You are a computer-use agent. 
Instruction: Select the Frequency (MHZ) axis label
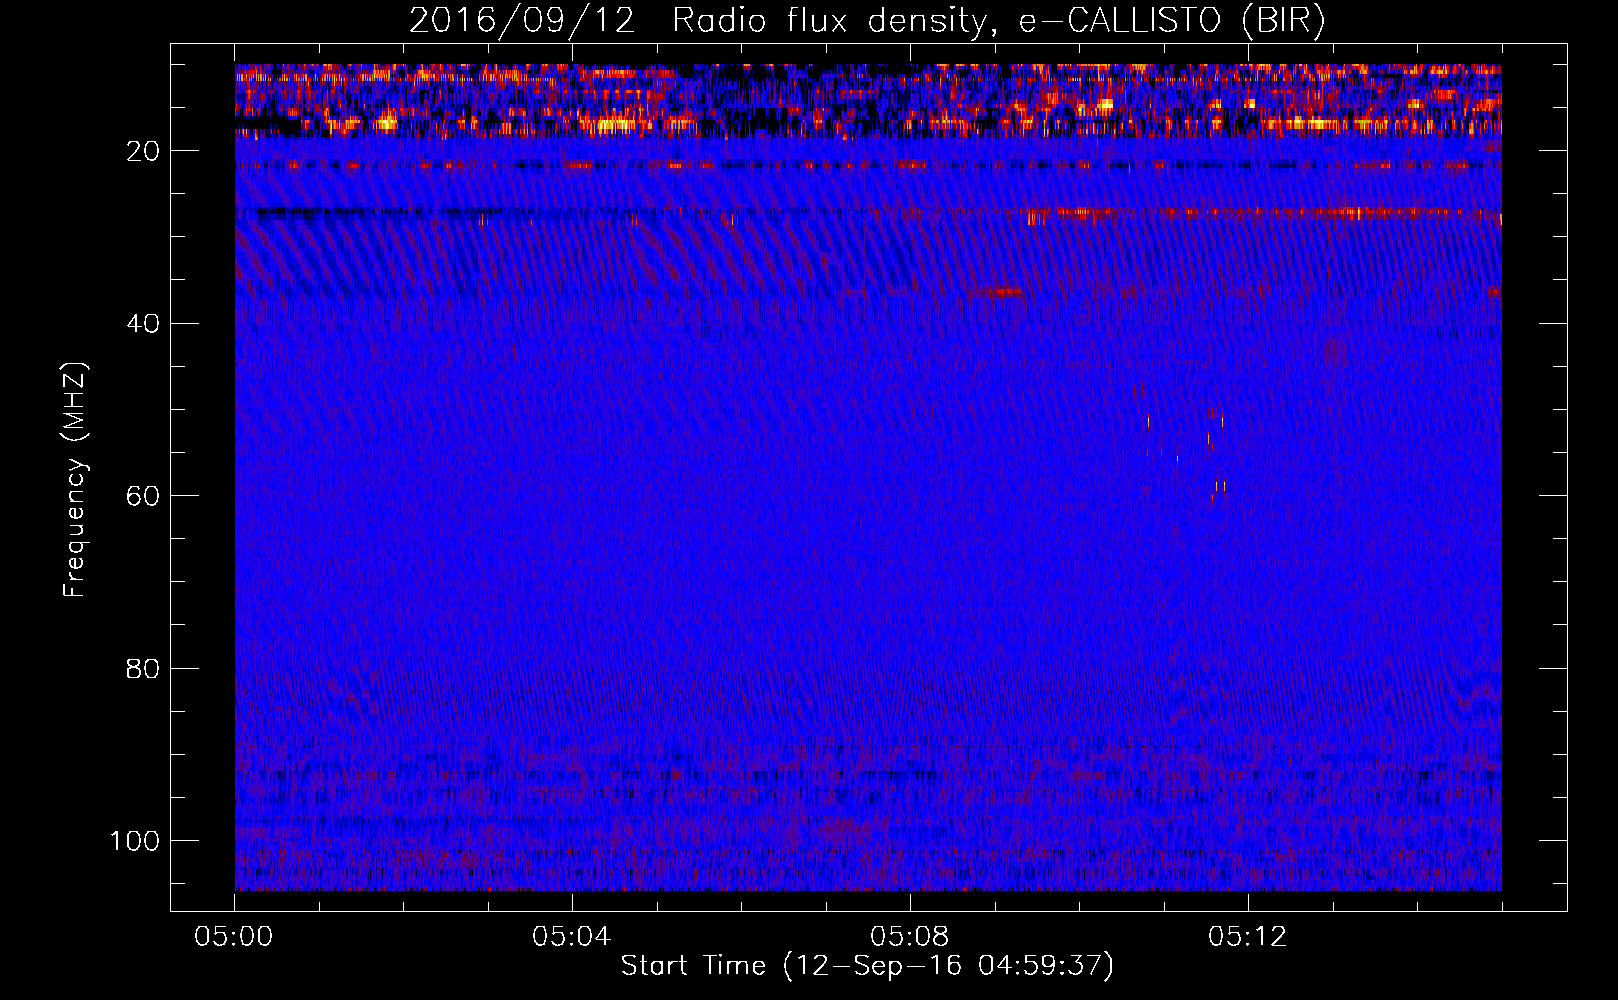pos(75,481)
